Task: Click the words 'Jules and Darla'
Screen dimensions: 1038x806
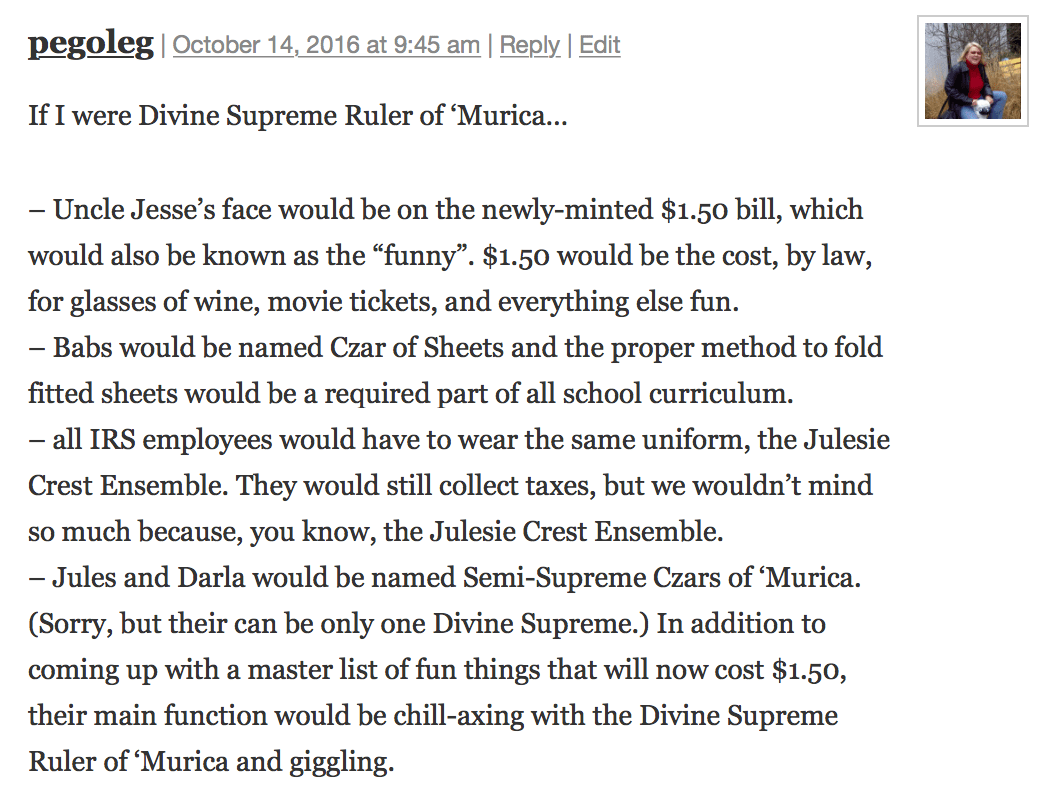Action: pos(140,578)
